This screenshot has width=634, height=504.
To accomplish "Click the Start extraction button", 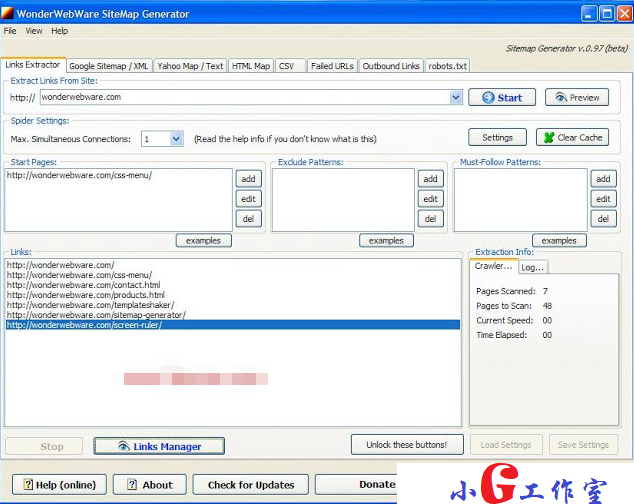I will pyautogui.click(x=502, y=97).
